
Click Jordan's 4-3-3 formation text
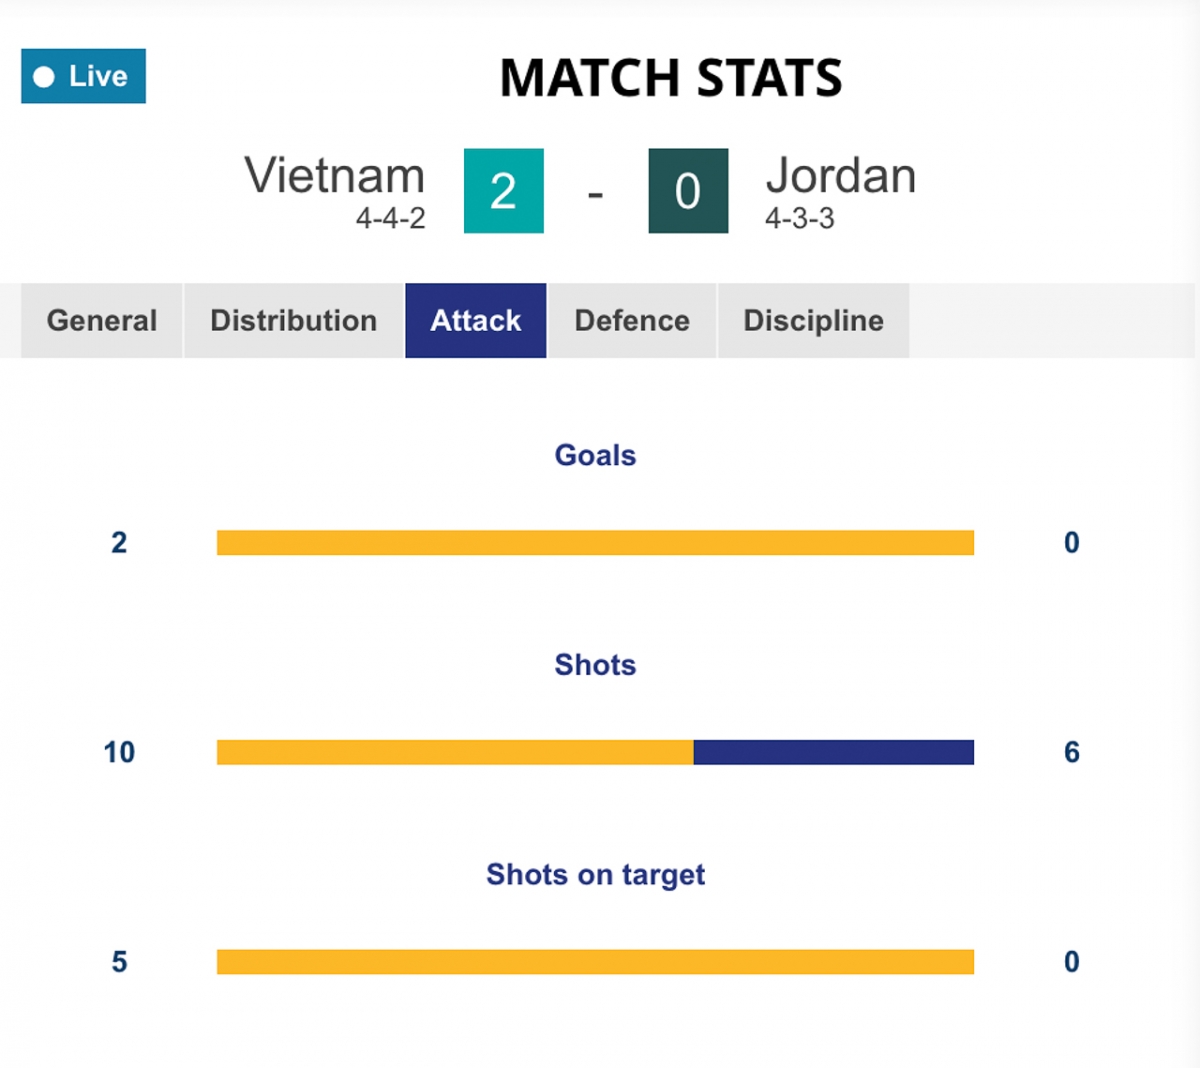(800, 218)
